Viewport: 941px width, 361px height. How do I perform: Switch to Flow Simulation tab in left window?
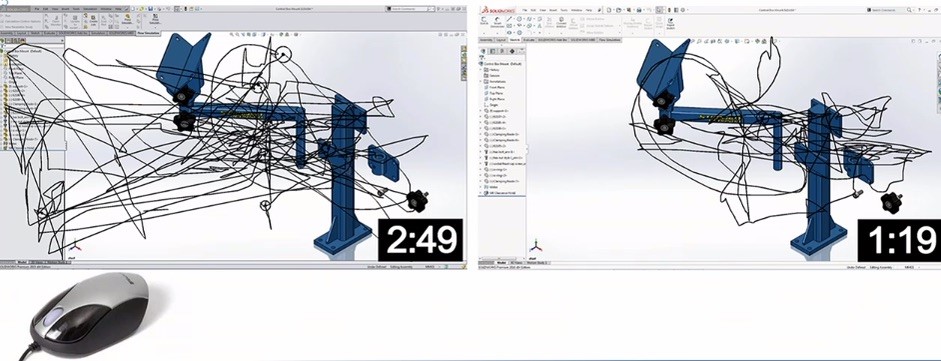148,33
